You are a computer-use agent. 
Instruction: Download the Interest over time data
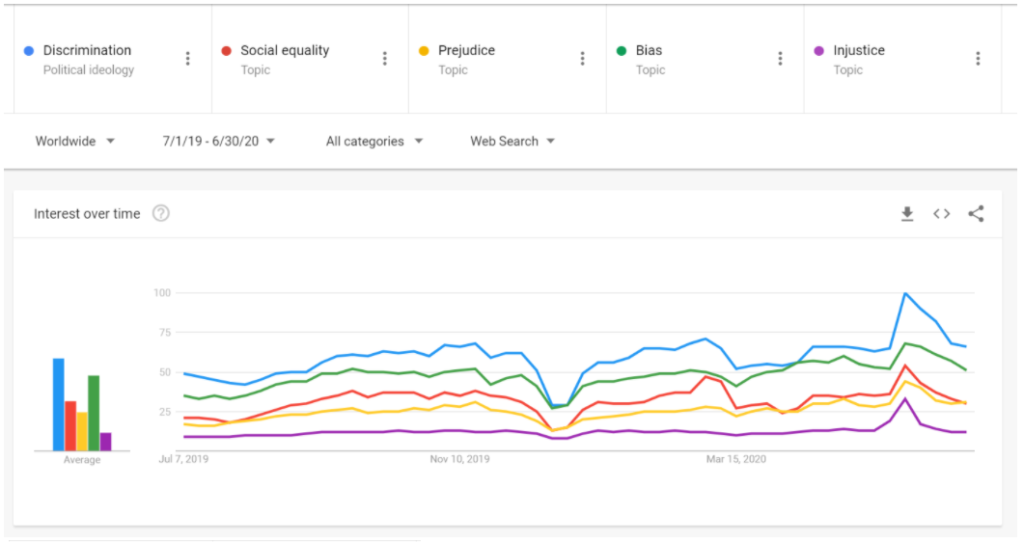[x=907, y=214]
